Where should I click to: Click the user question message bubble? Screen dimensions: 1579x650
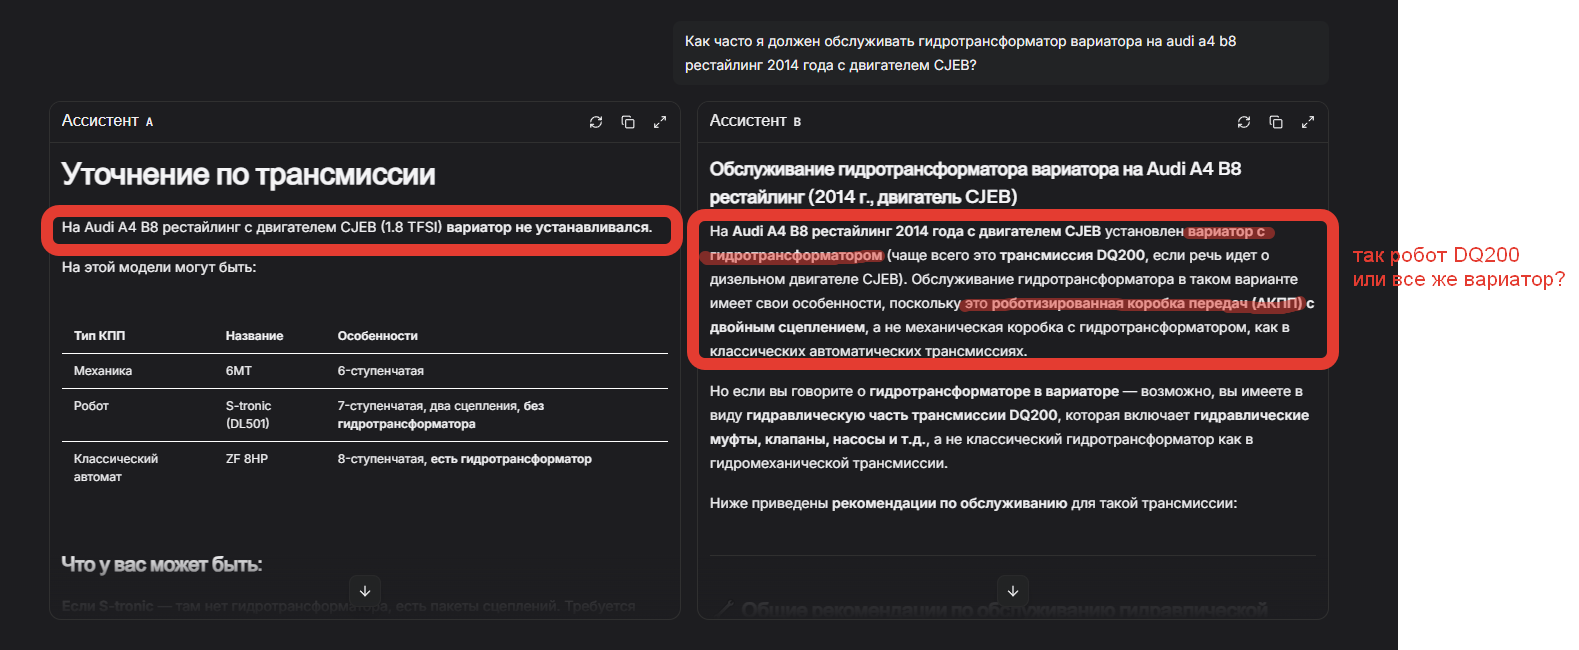pos(1000,53)
